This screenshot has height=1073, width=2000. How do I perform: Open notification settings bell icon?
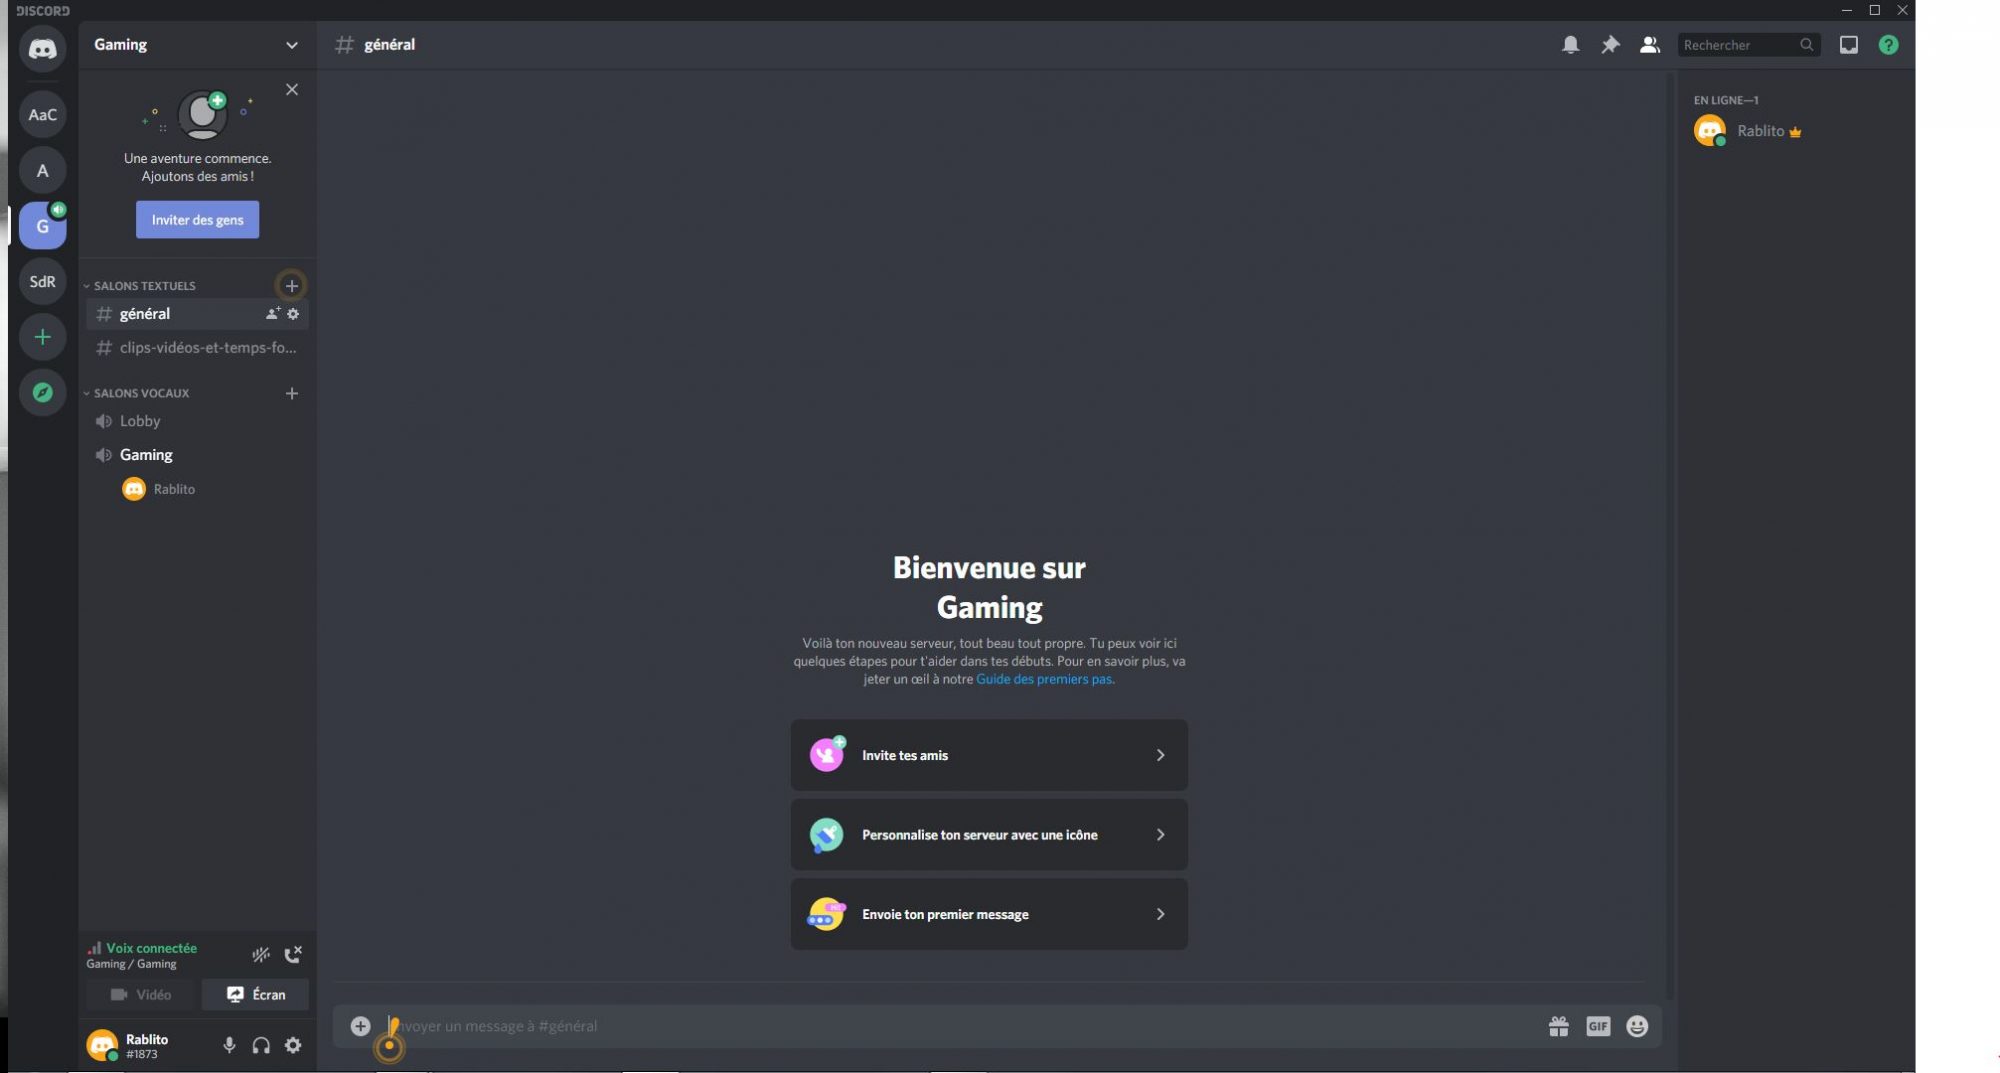(1570, 45)
